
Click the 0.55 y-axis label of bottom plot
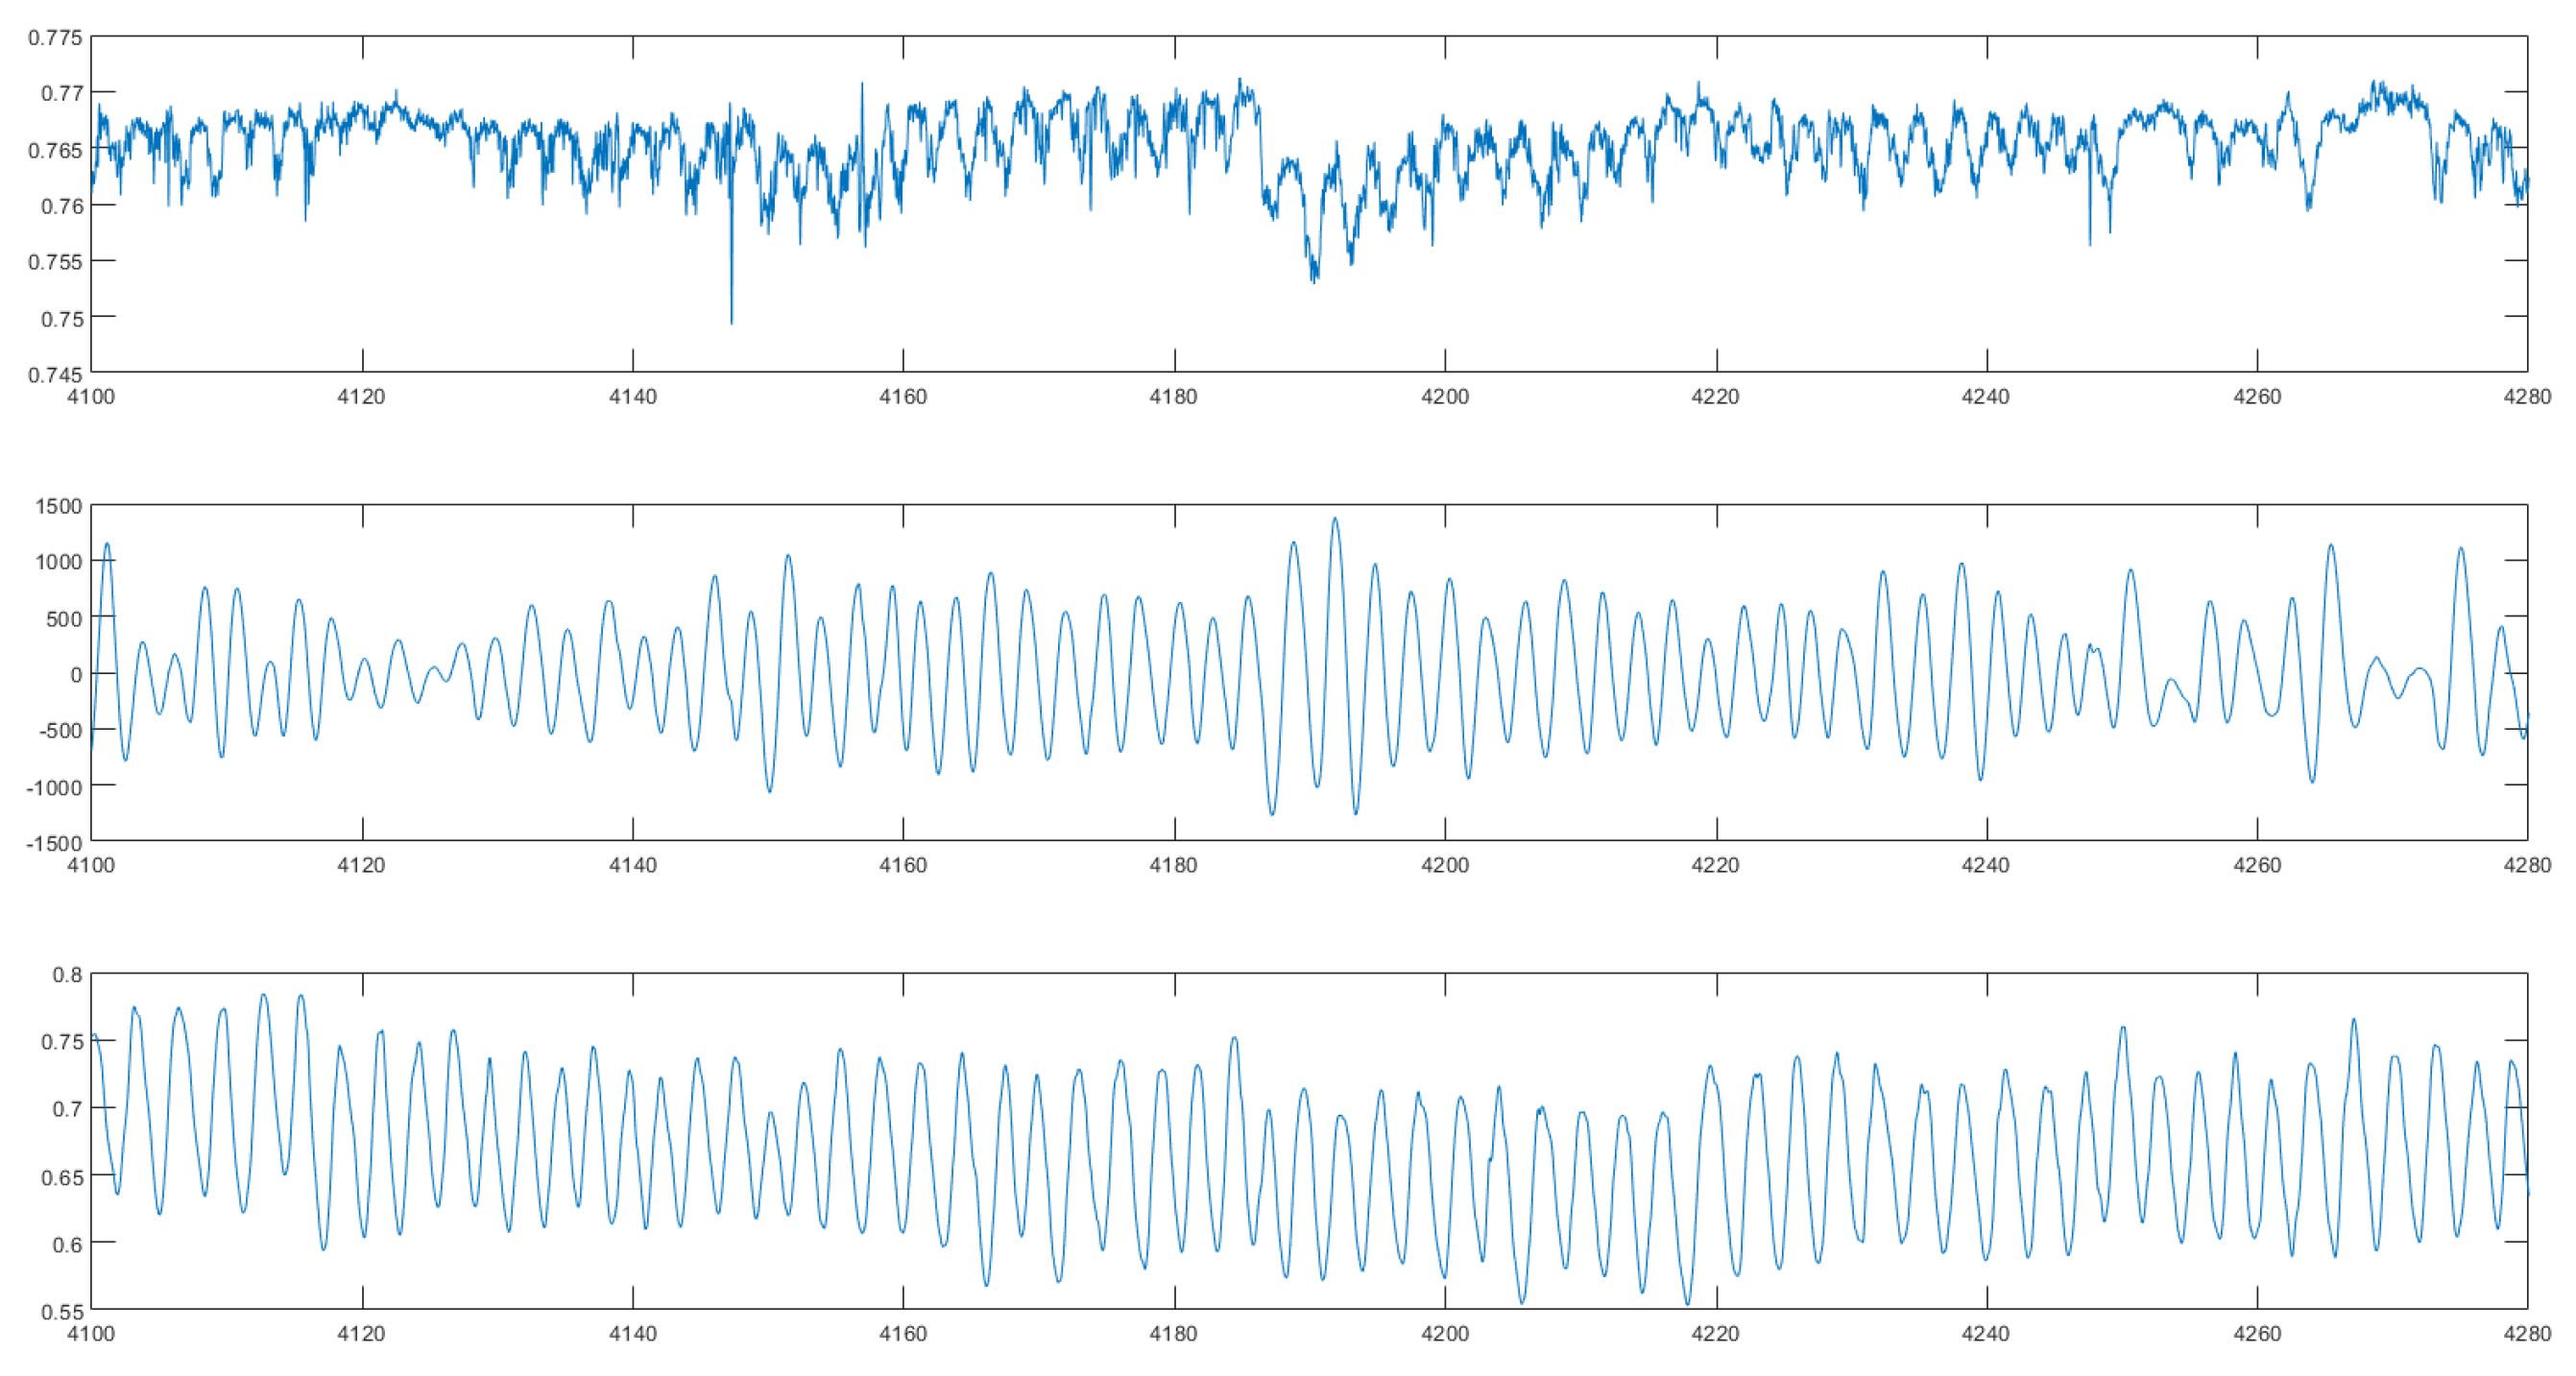click(61, 1311)
